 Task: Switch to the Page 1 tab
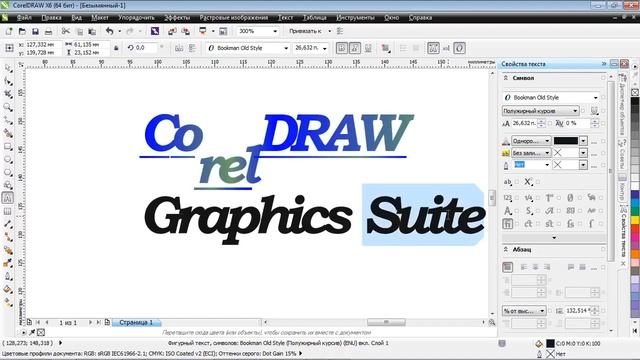136,322
